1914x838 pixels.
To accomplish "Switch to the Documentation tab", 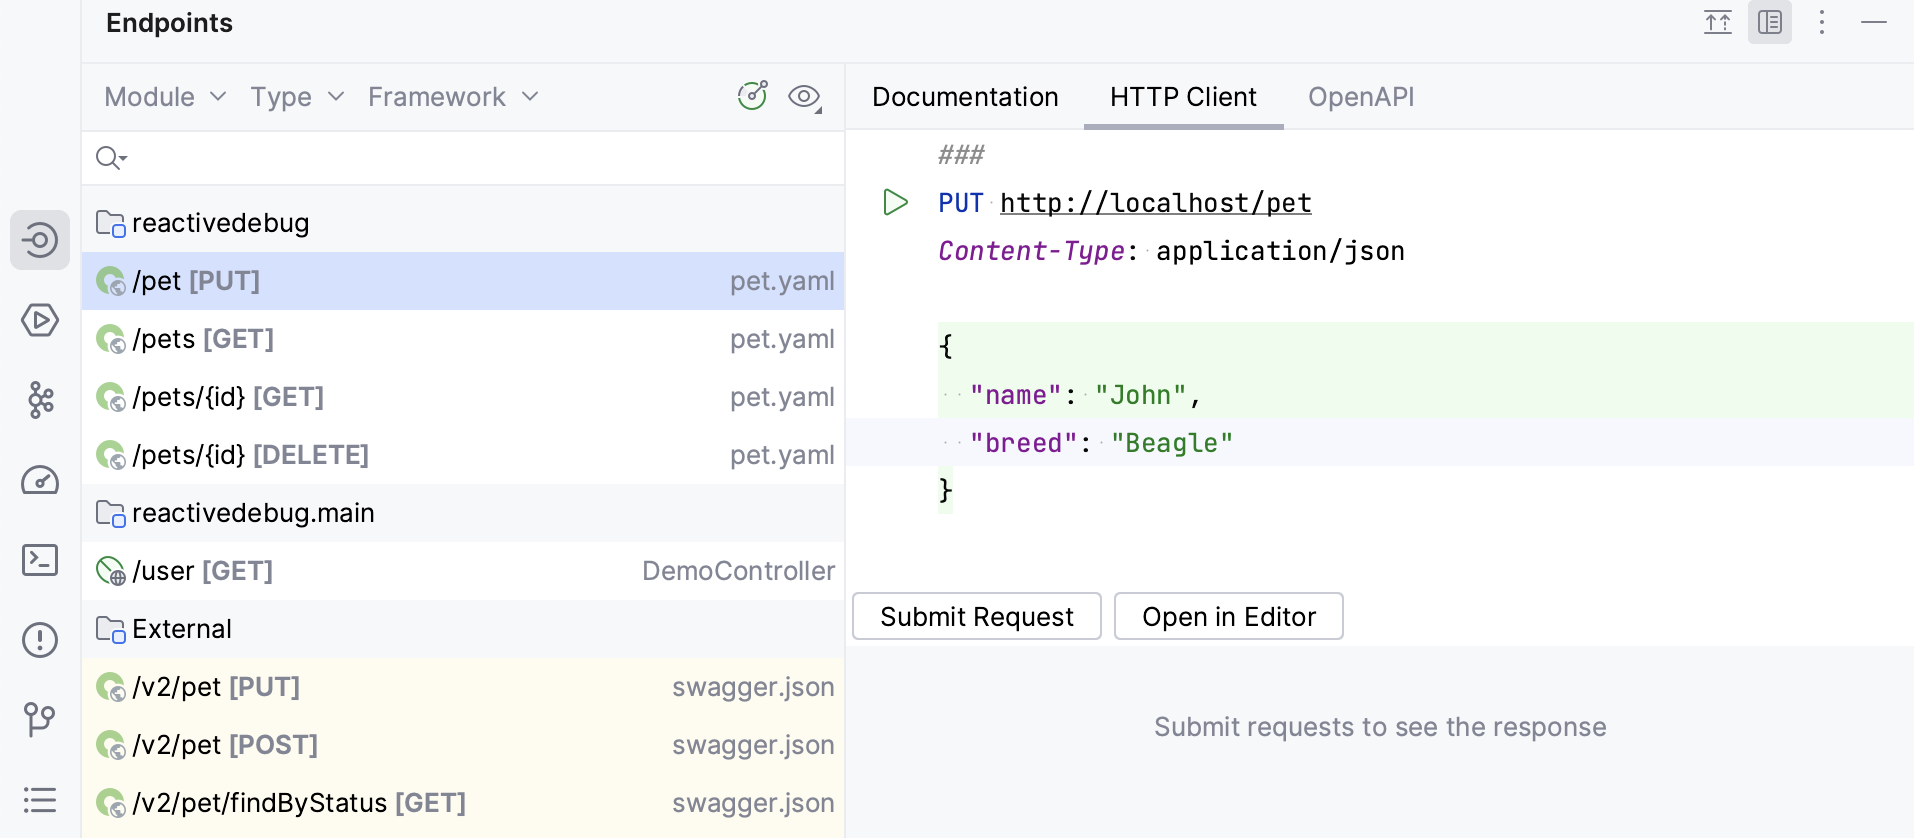I will click(x=964, y=97).
